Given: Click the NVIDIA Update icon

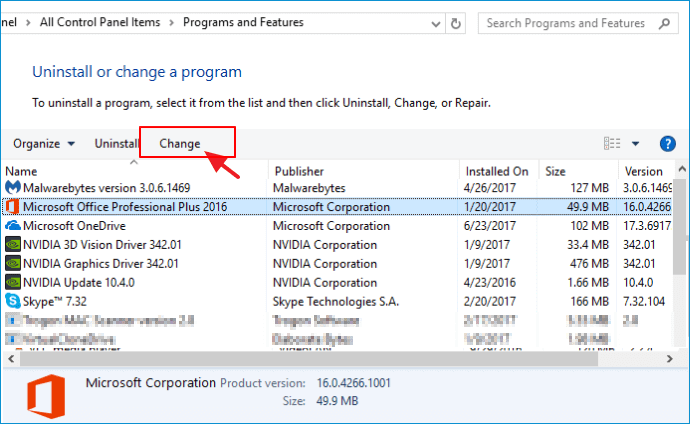Looking at the screenshot, I should (x=13, y=282).
